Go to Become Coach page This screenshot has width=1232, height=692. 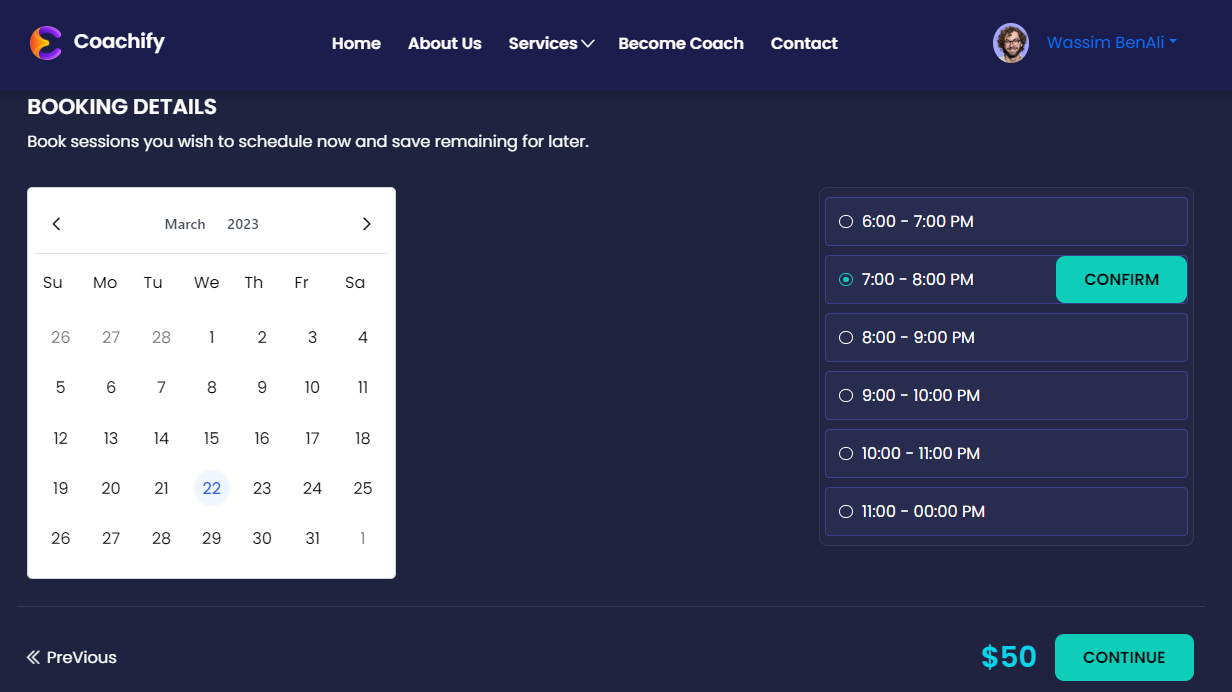680,43
